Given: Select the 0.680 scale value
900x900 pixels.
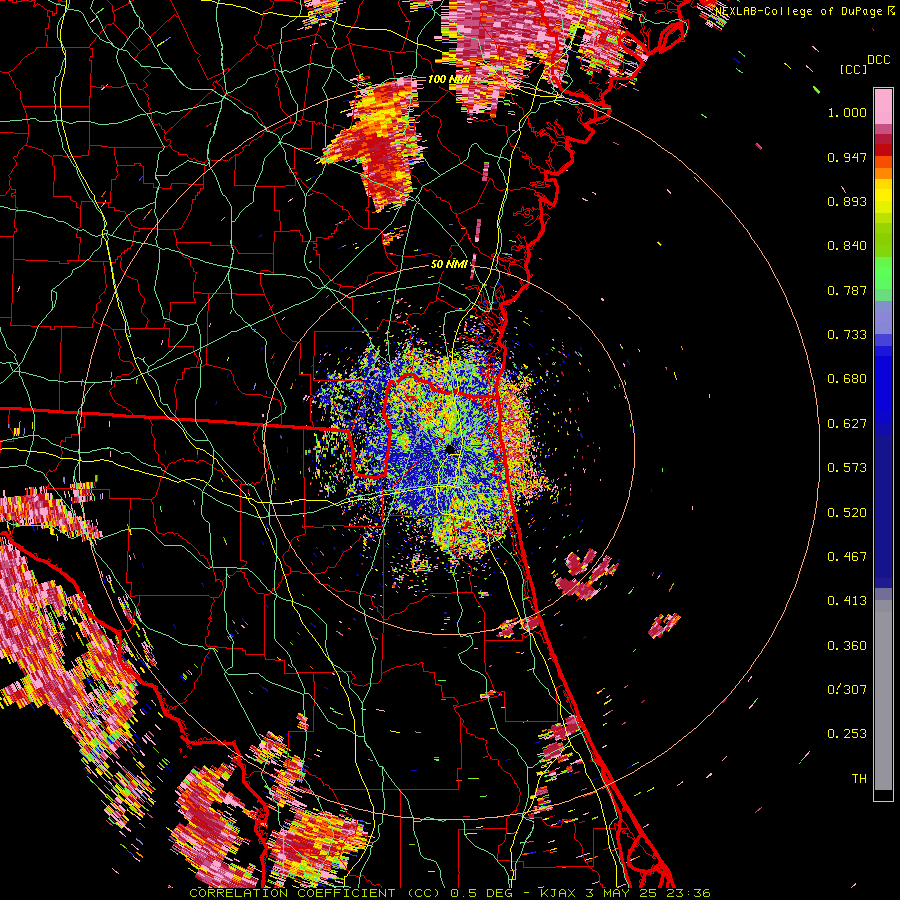Looking at the screenshot, I should 847,379.
